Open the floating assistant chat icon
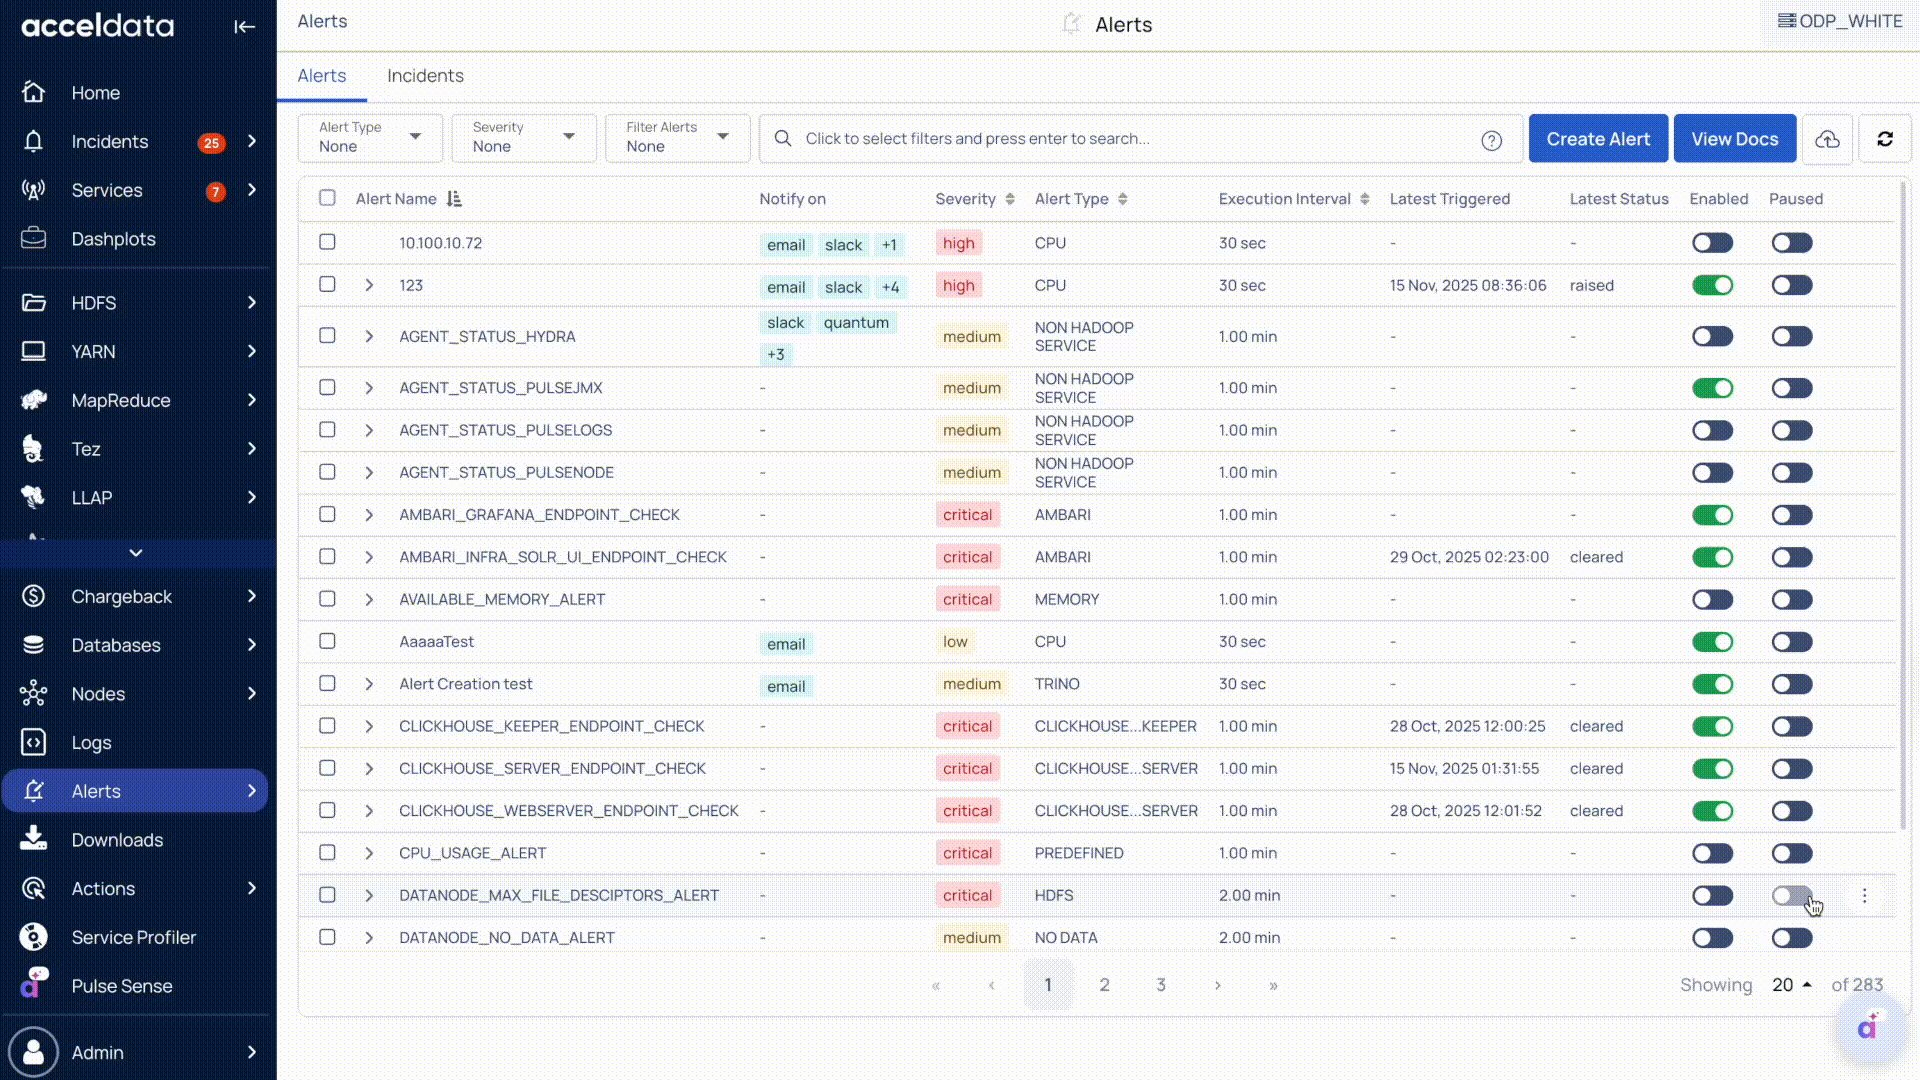 (1868, 1028)
